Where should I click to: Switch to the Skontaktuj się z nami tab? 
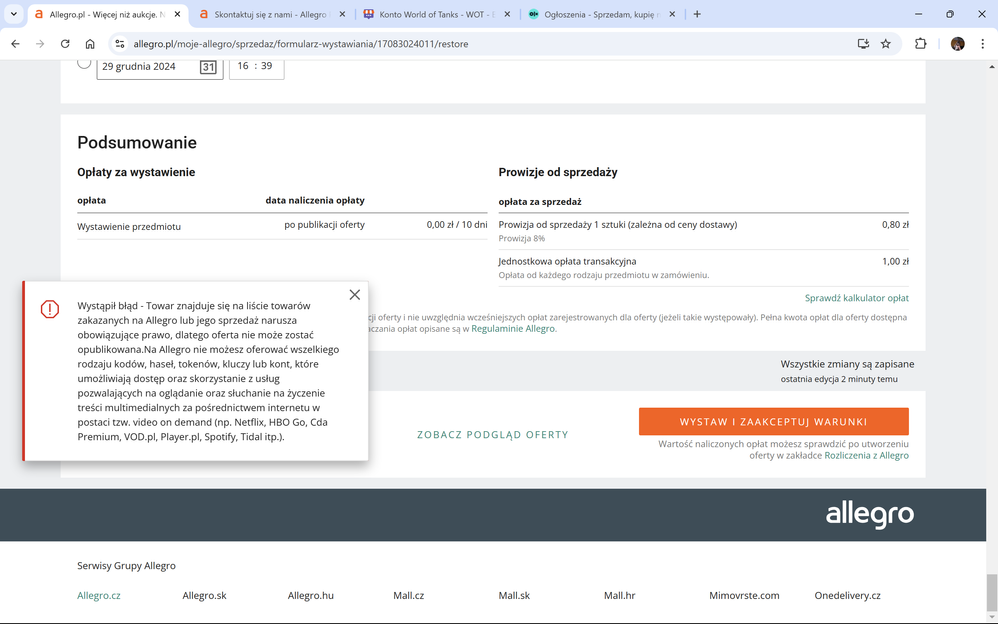pos(270,14)
